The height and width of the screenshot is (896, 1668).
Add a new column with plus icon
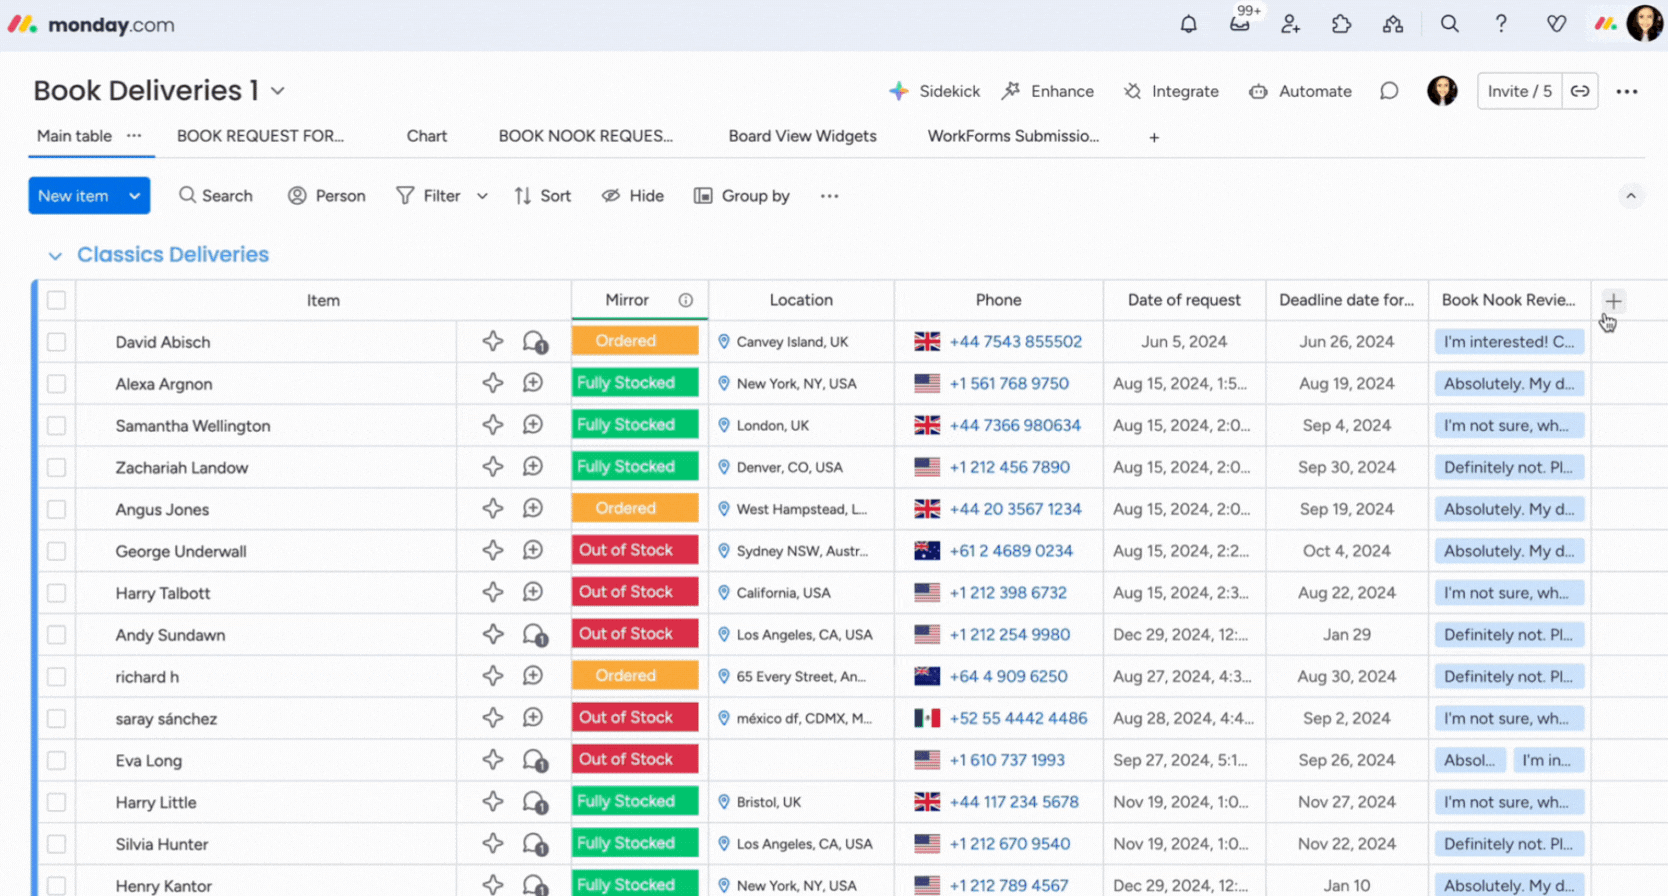(1613, 301)
